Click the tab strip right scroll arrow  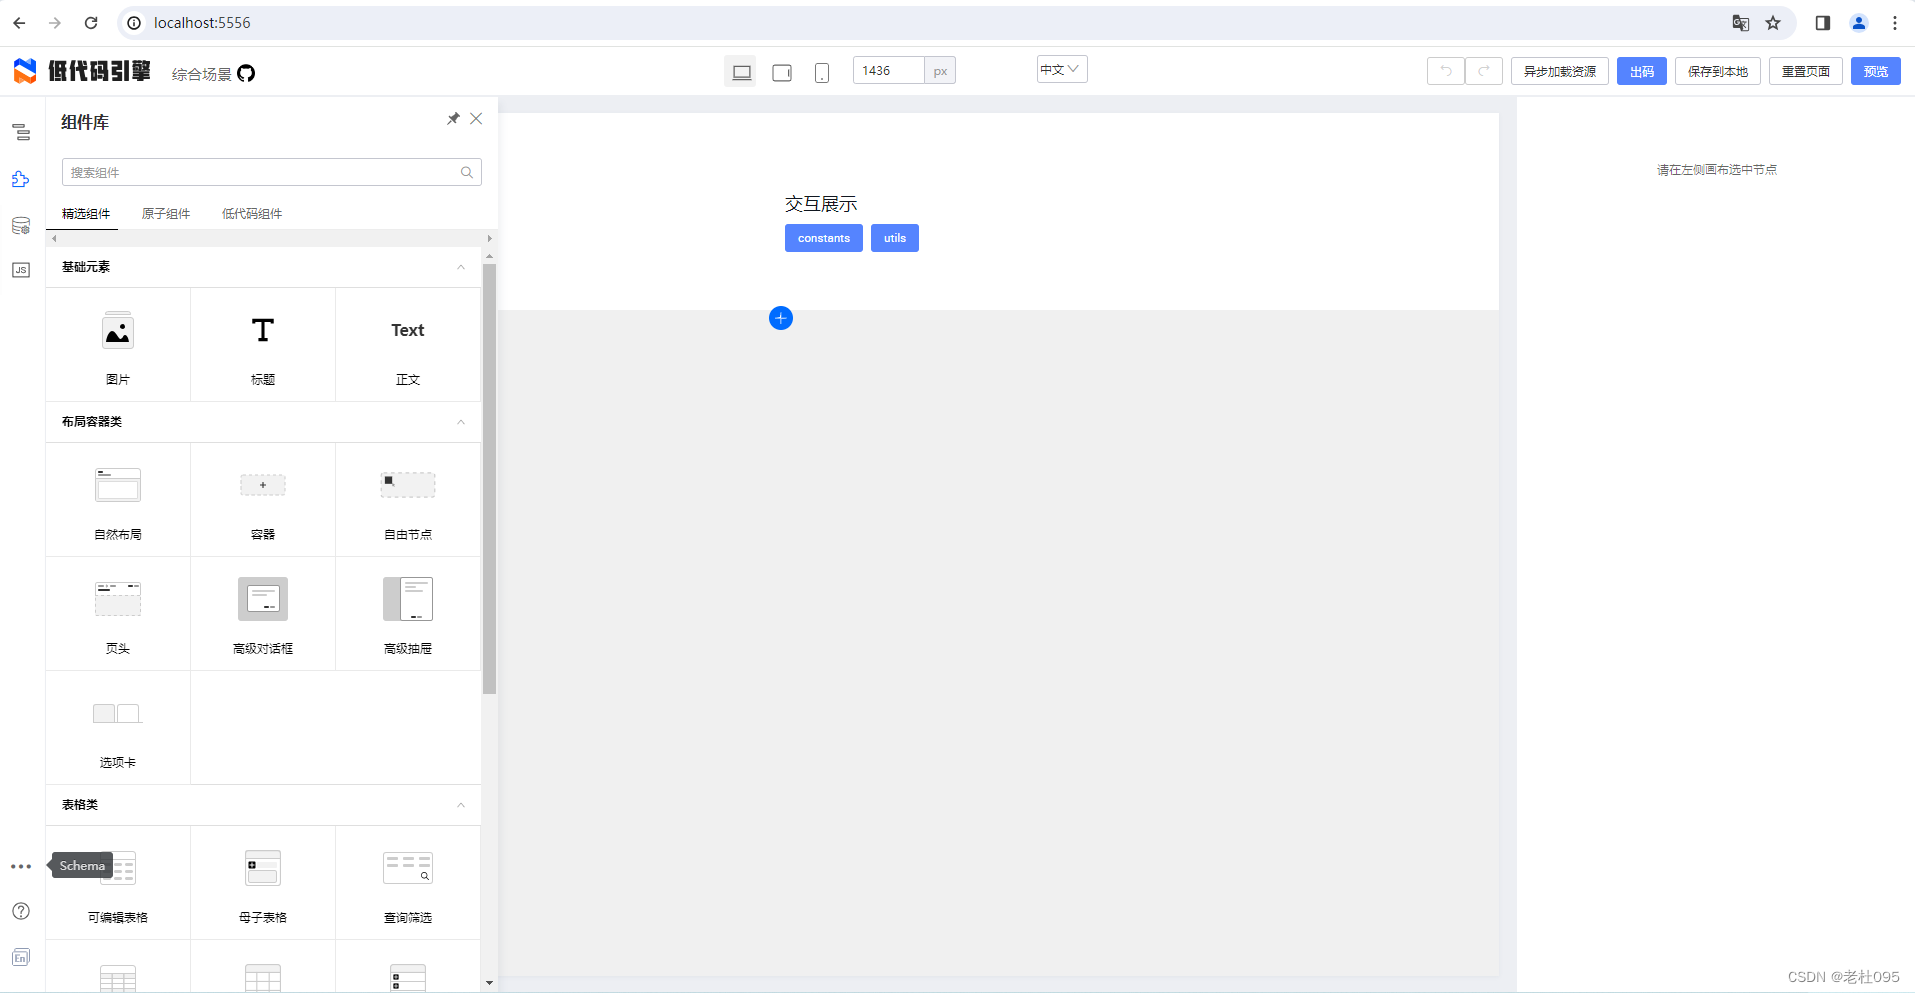(x=489, y=239)
